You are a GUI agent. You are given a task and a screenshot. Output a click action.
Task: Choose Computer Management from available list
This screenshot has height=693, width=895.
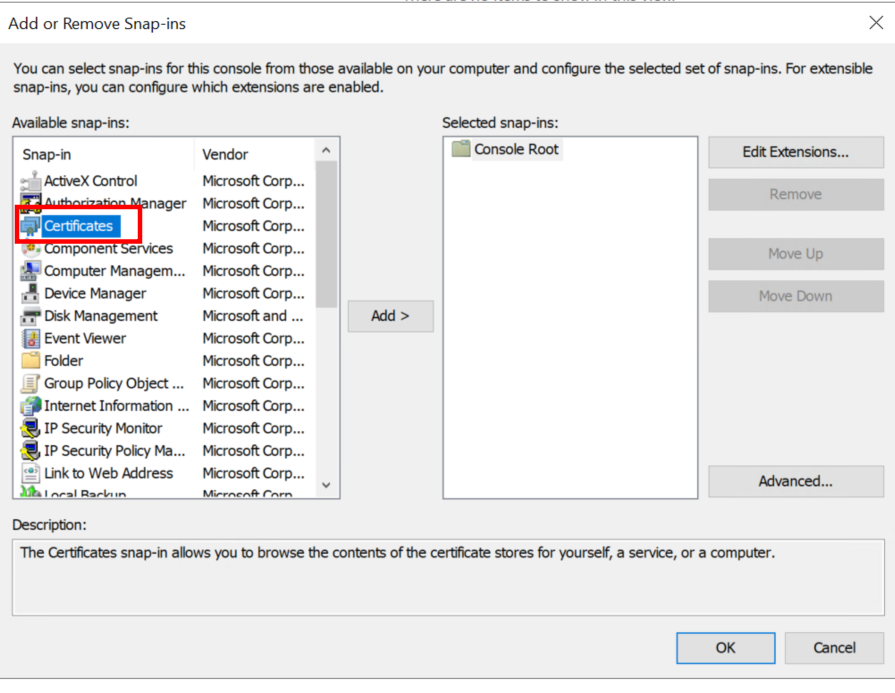click(x=114, y=271)
